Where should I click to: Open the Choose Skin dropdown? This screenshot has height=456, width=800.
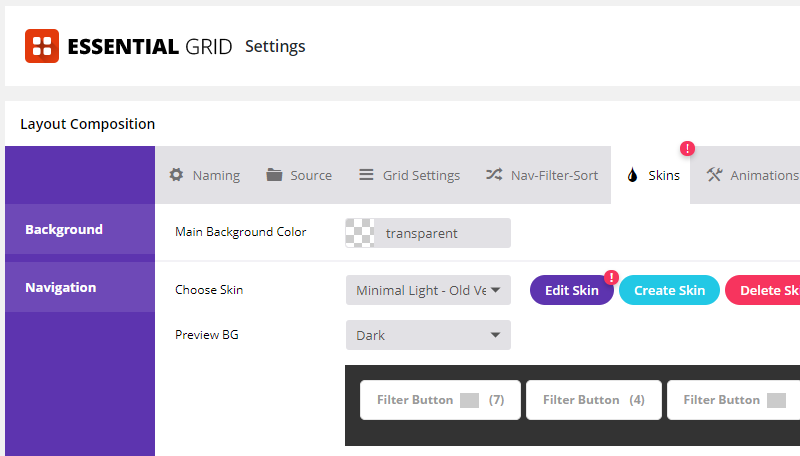428,290
